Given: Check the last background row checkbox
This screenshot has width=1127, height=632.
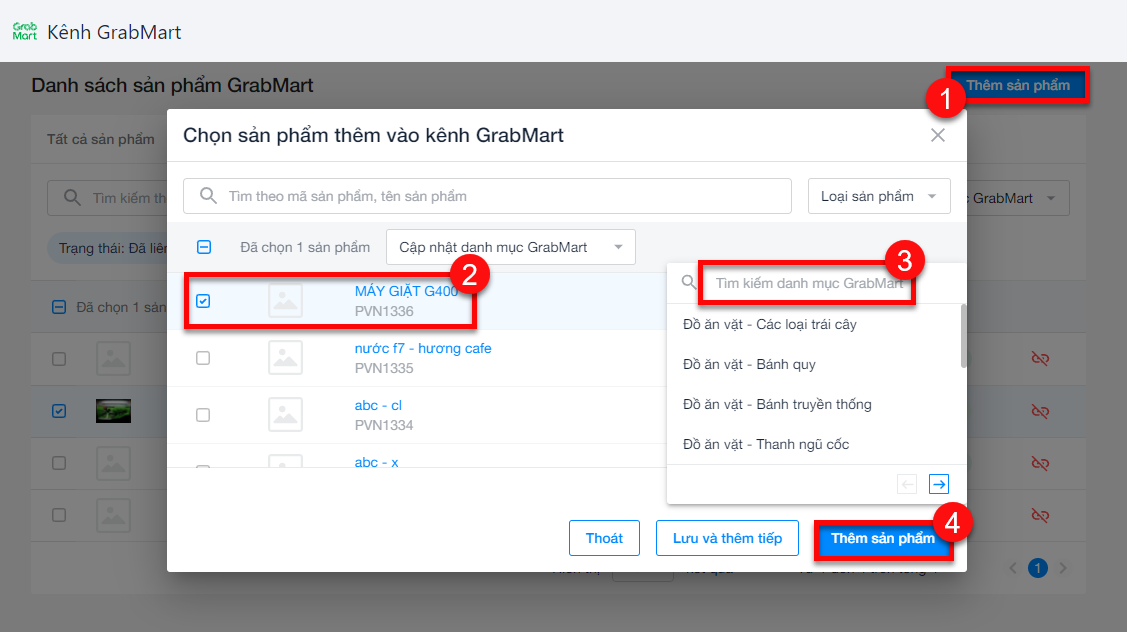Looking at the screenshot, I should tap(59, 516).
